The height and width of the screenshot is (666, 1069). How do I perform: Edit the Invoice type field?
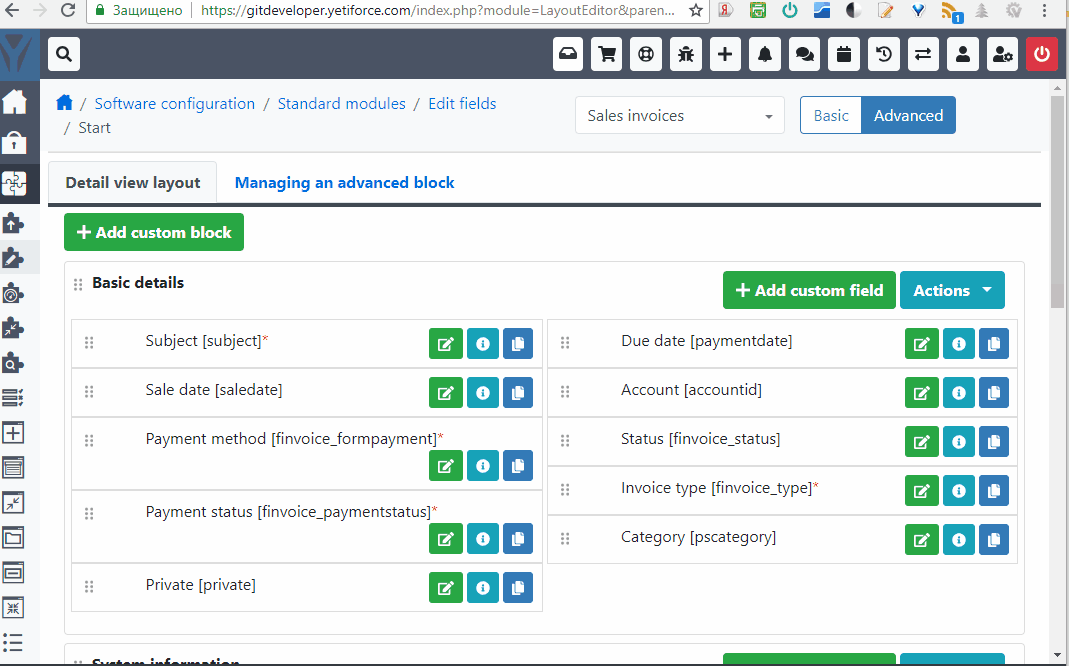922,491
